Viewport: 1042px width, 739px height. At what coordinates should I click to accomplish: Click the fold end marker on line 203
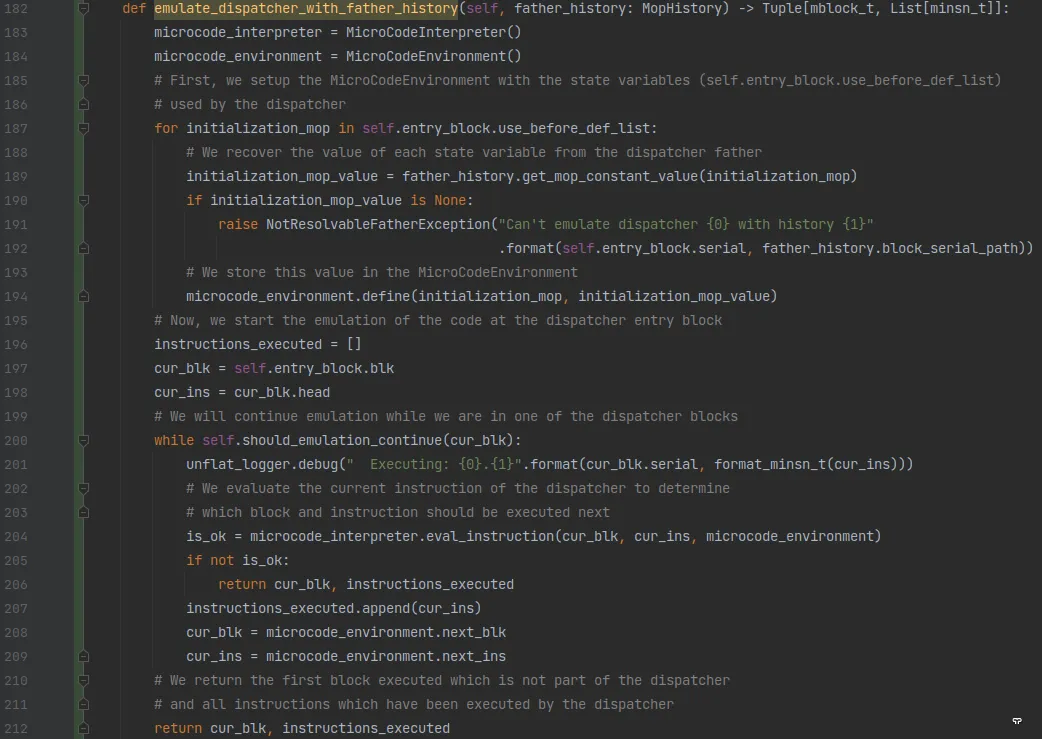(84, 512)
